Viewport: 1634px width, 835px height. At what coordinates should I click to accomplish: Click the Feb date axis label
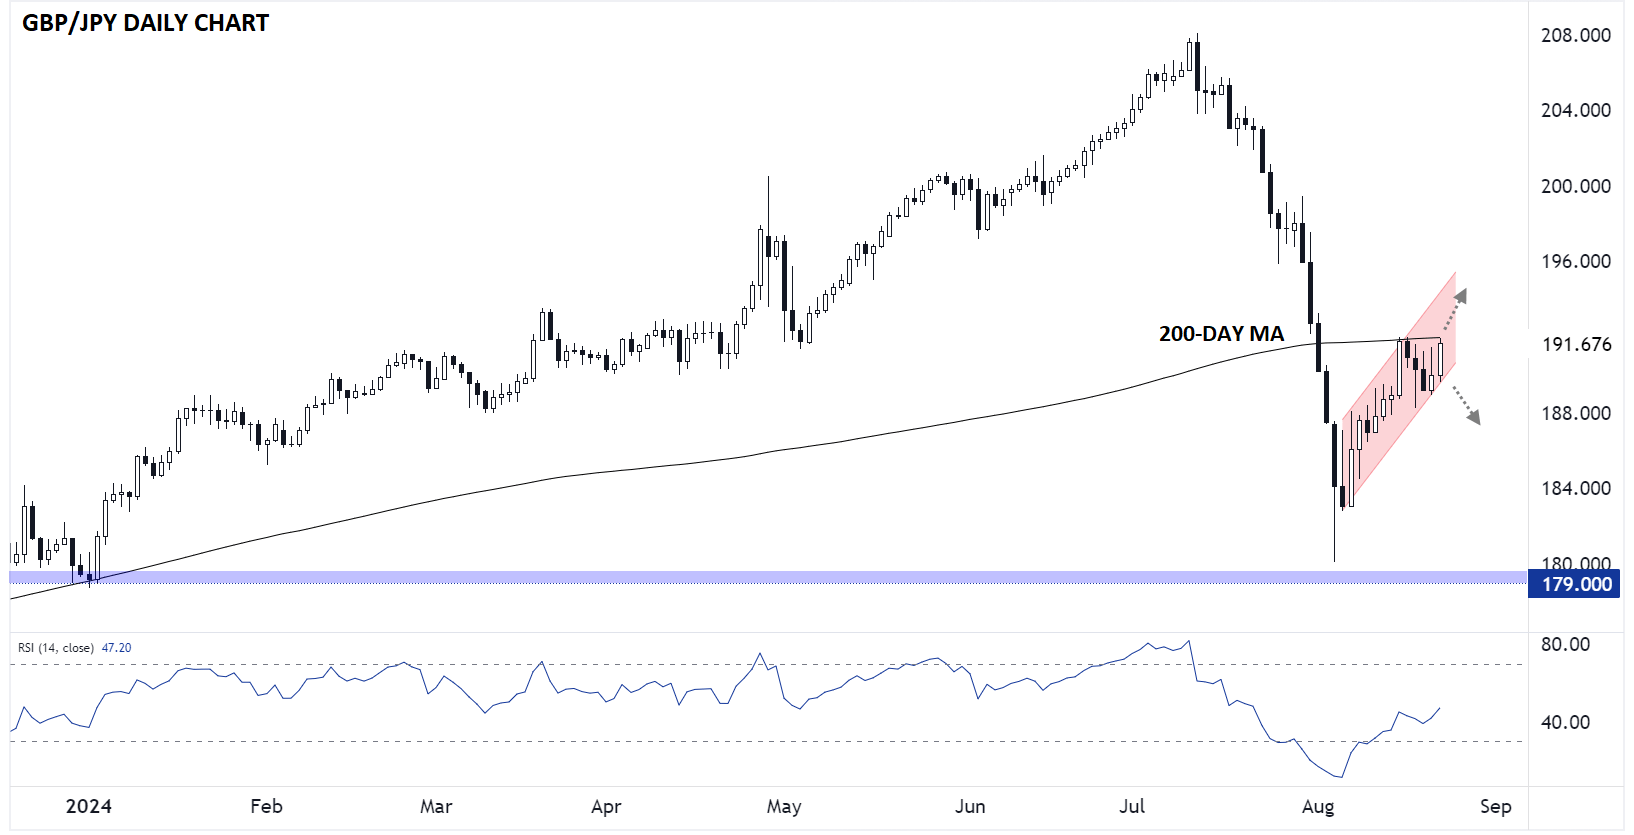point(266,806)
